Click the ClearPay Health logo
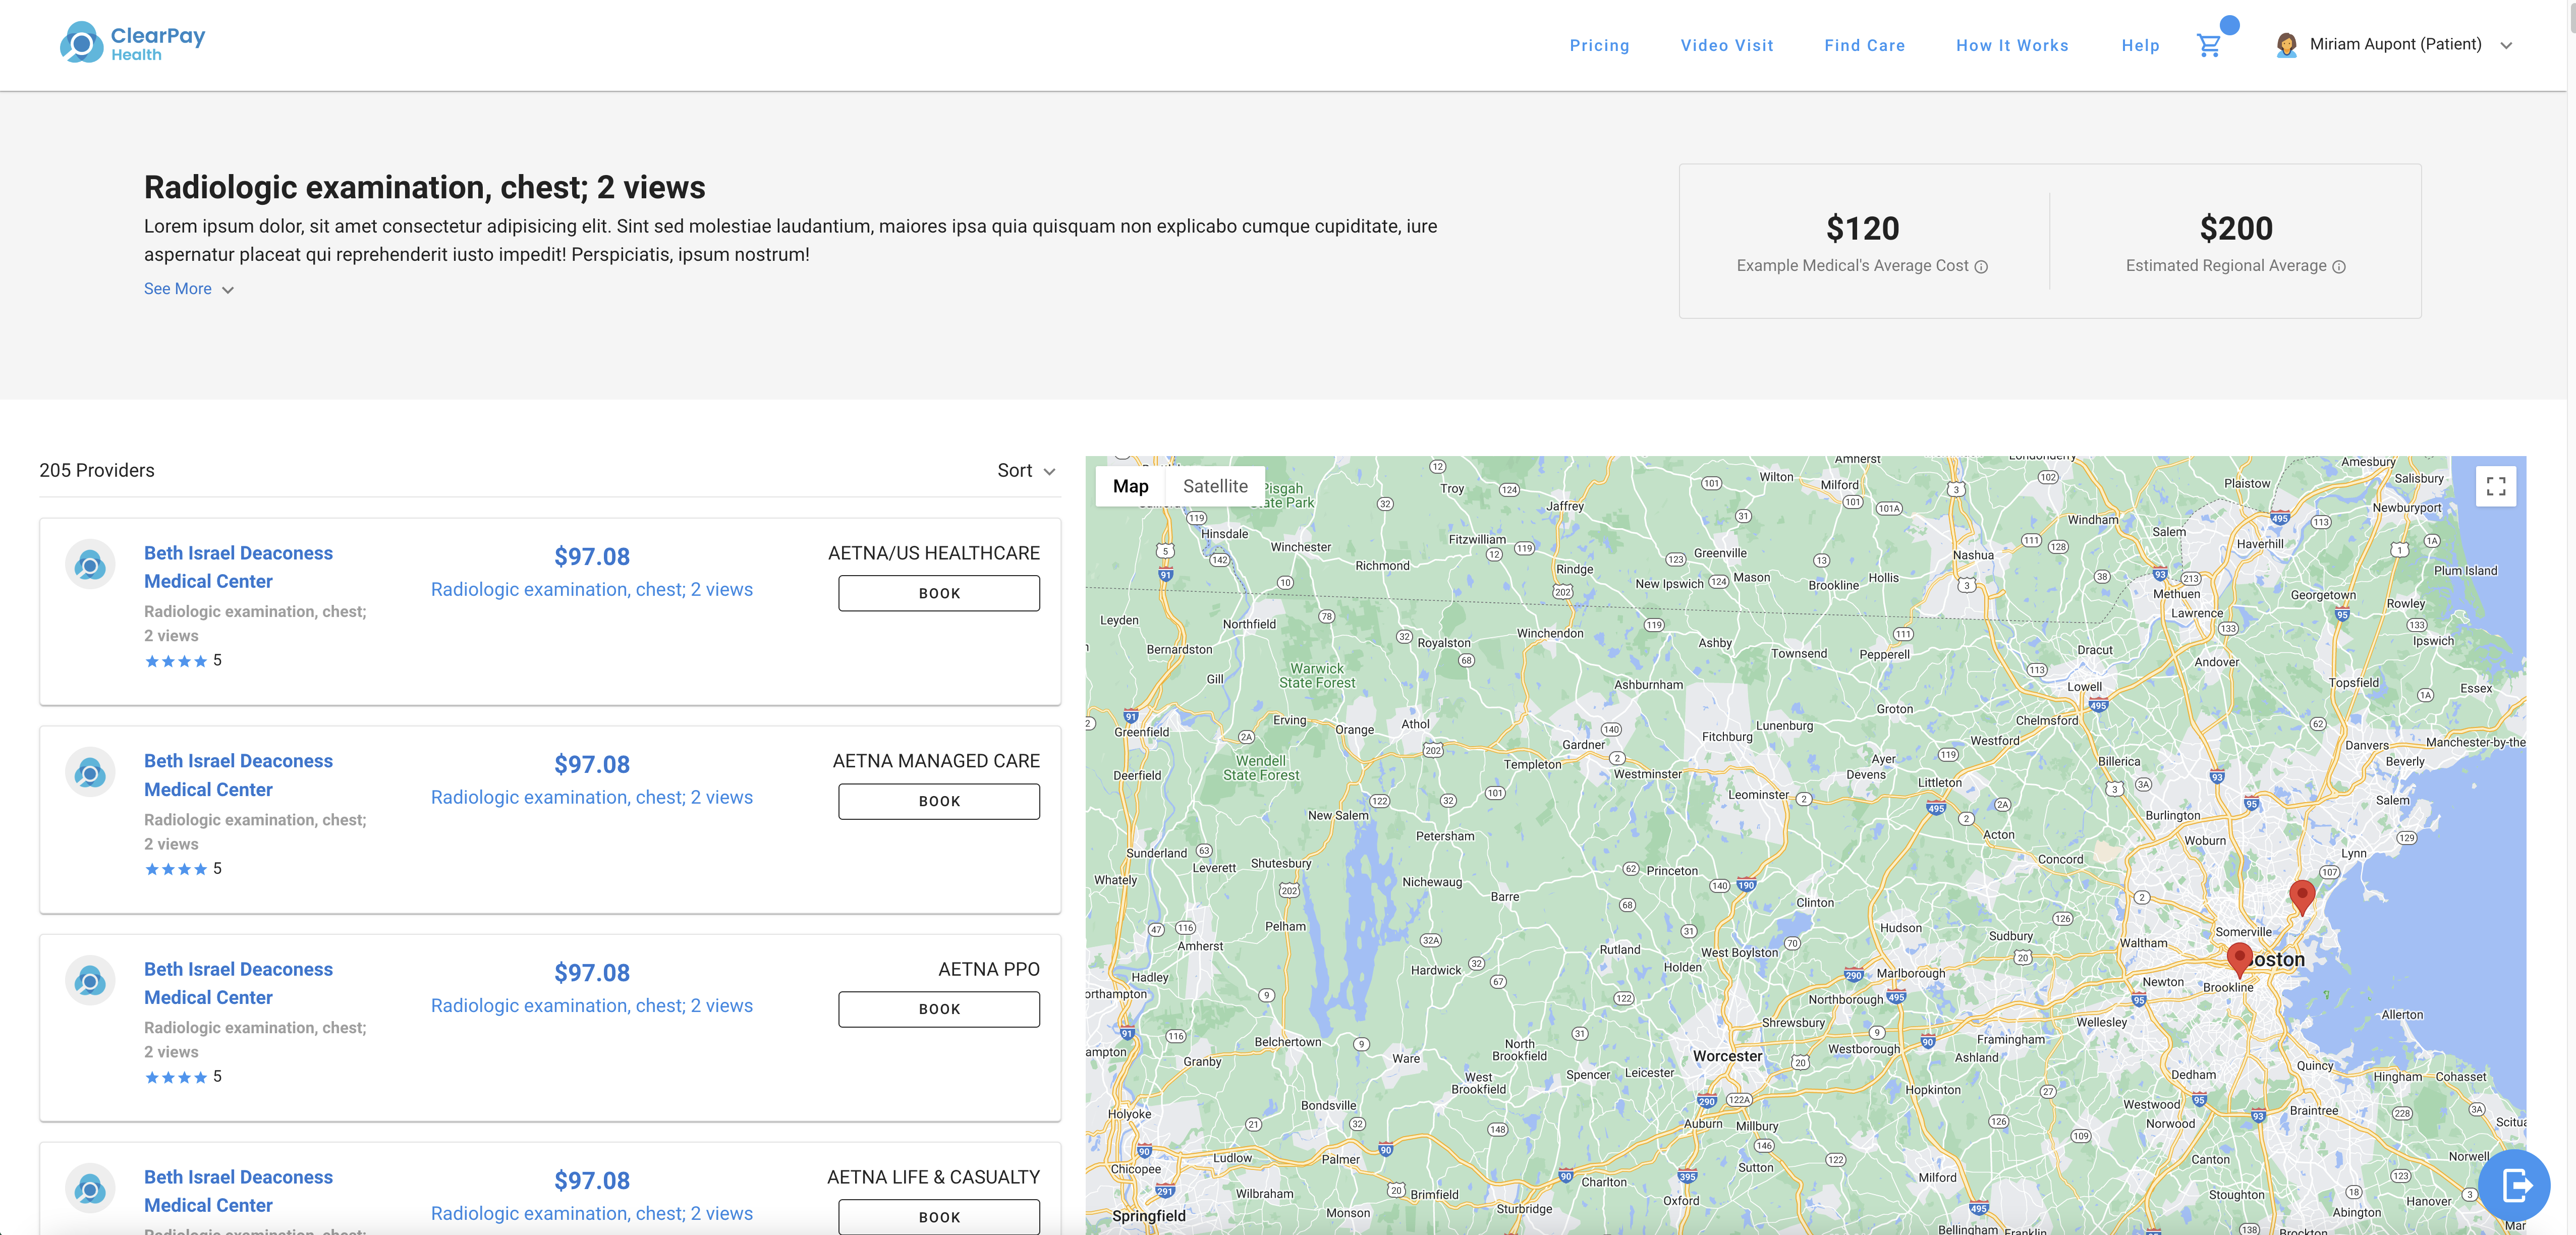2576x1235 pixels. (133, 43)
